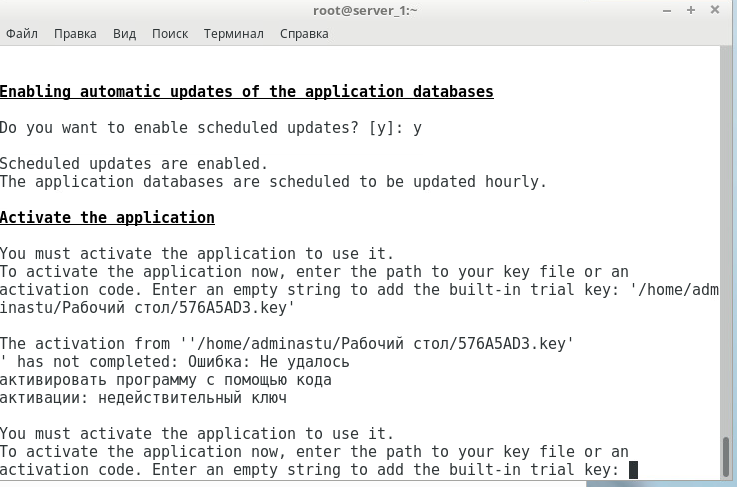The image size is (737, 487).
Task: Click the vertical scrollbar thumb
Action: (727, 458)
